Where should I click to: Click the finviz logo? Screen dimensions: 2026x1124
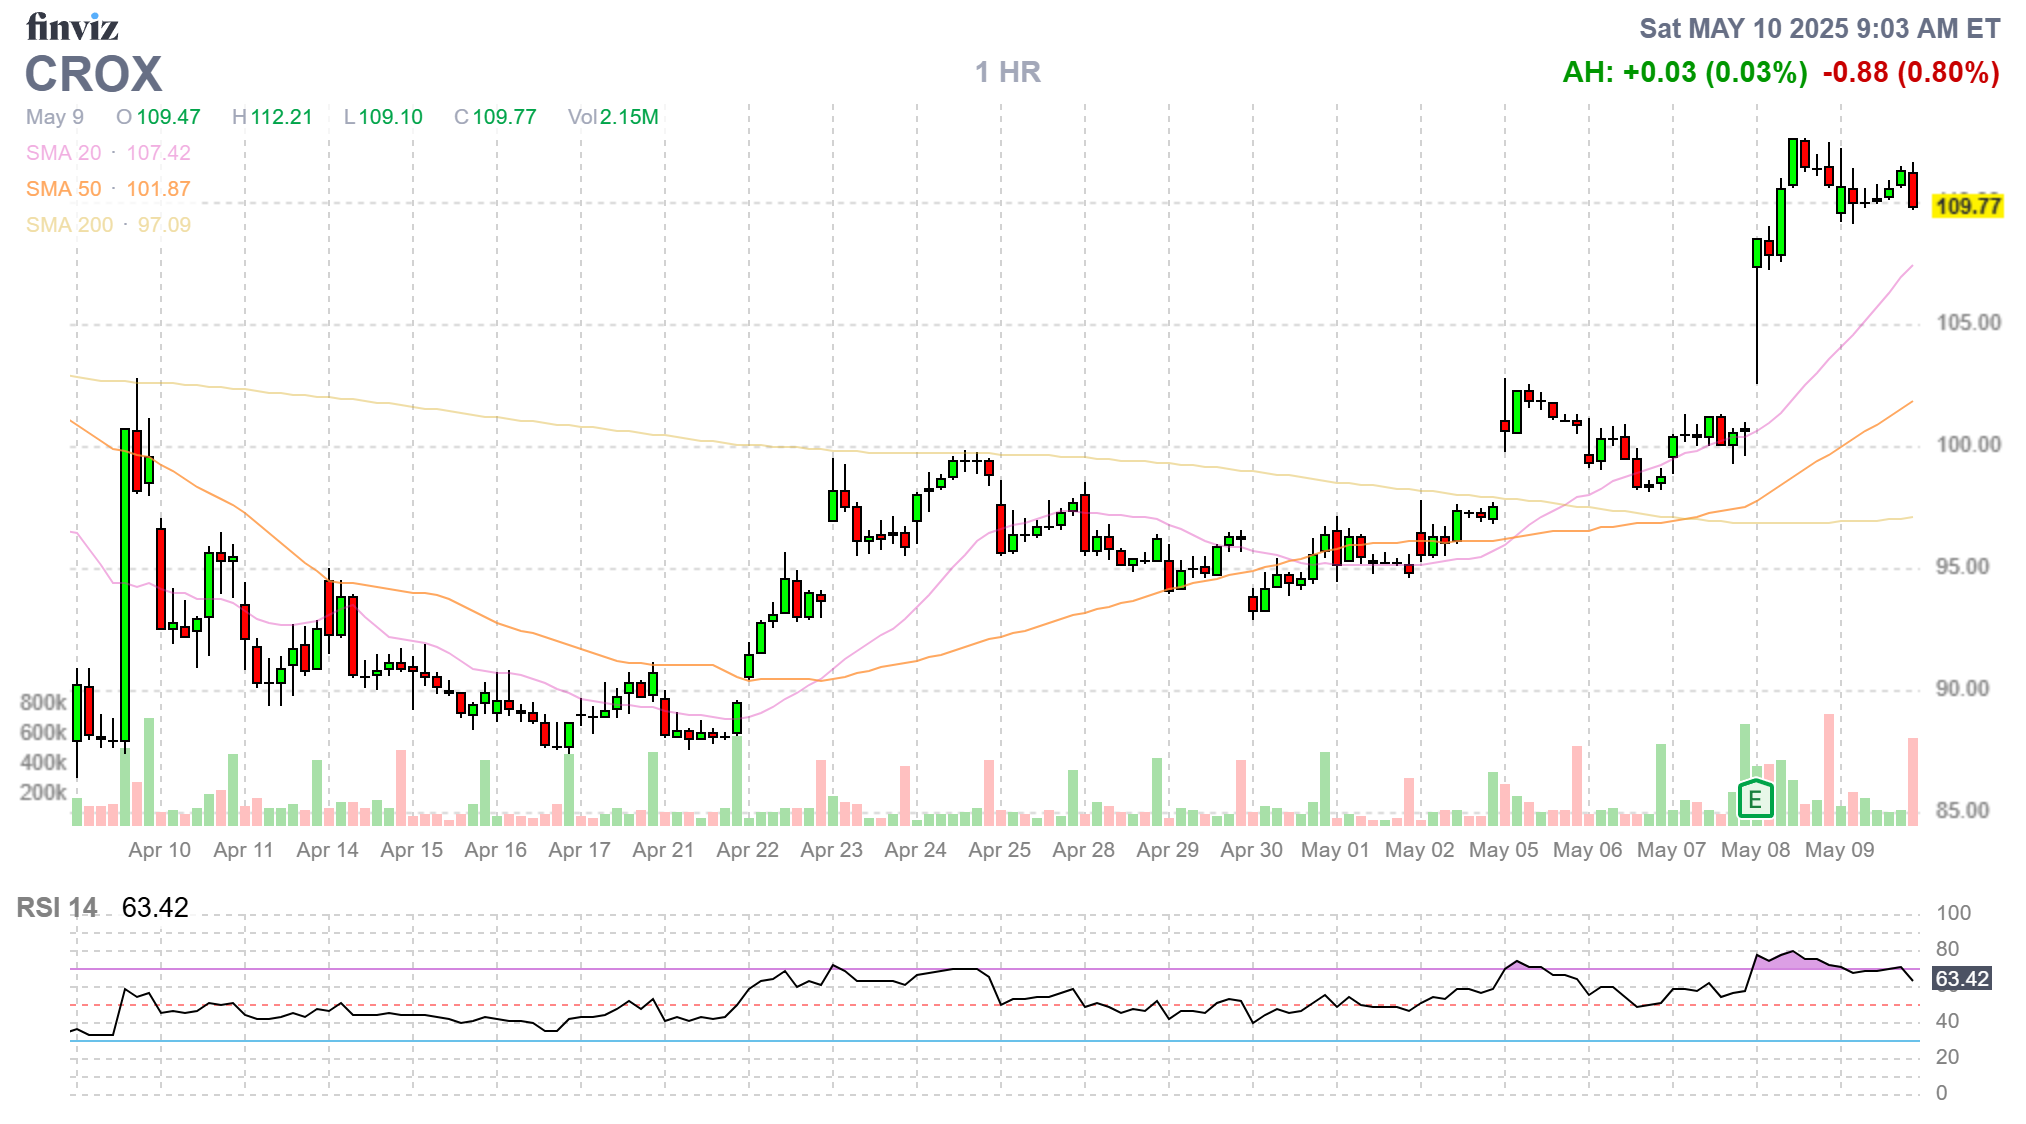72,27
